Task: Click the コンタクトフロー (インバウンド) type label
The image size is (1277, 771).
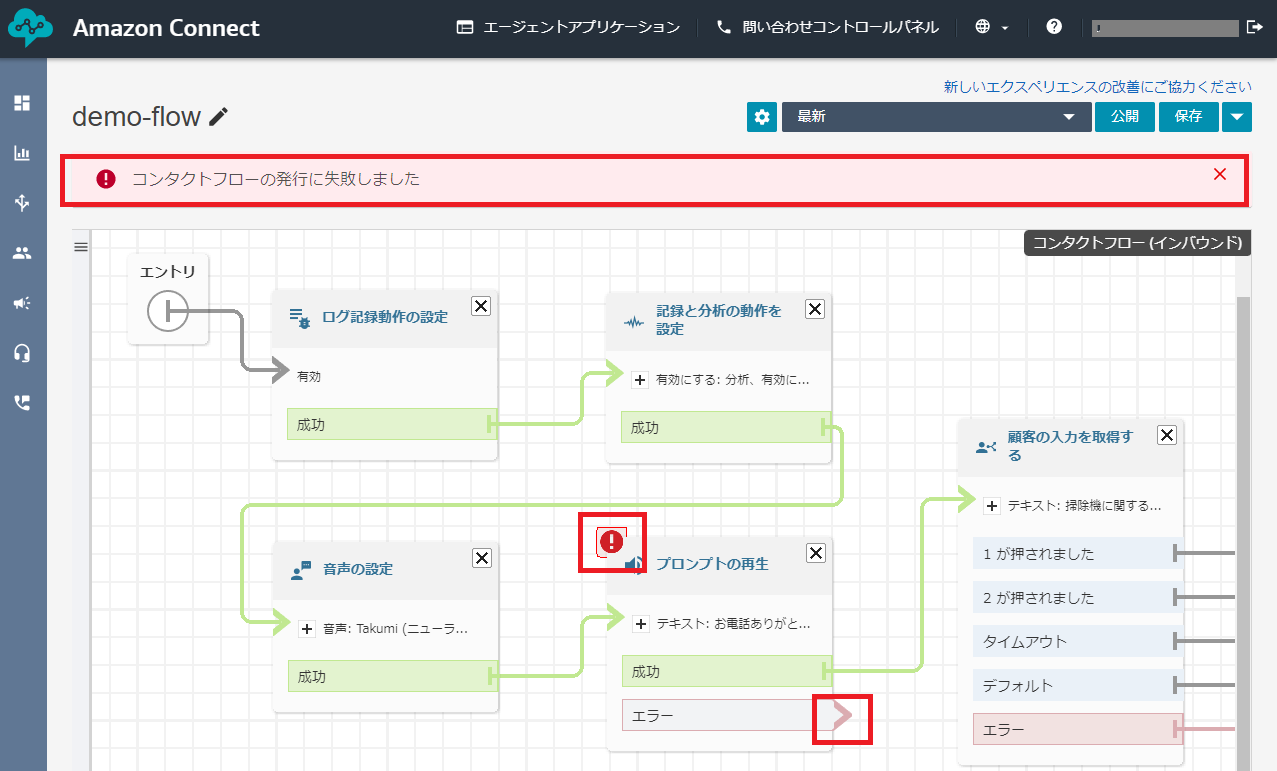Action: [1137, 243]
